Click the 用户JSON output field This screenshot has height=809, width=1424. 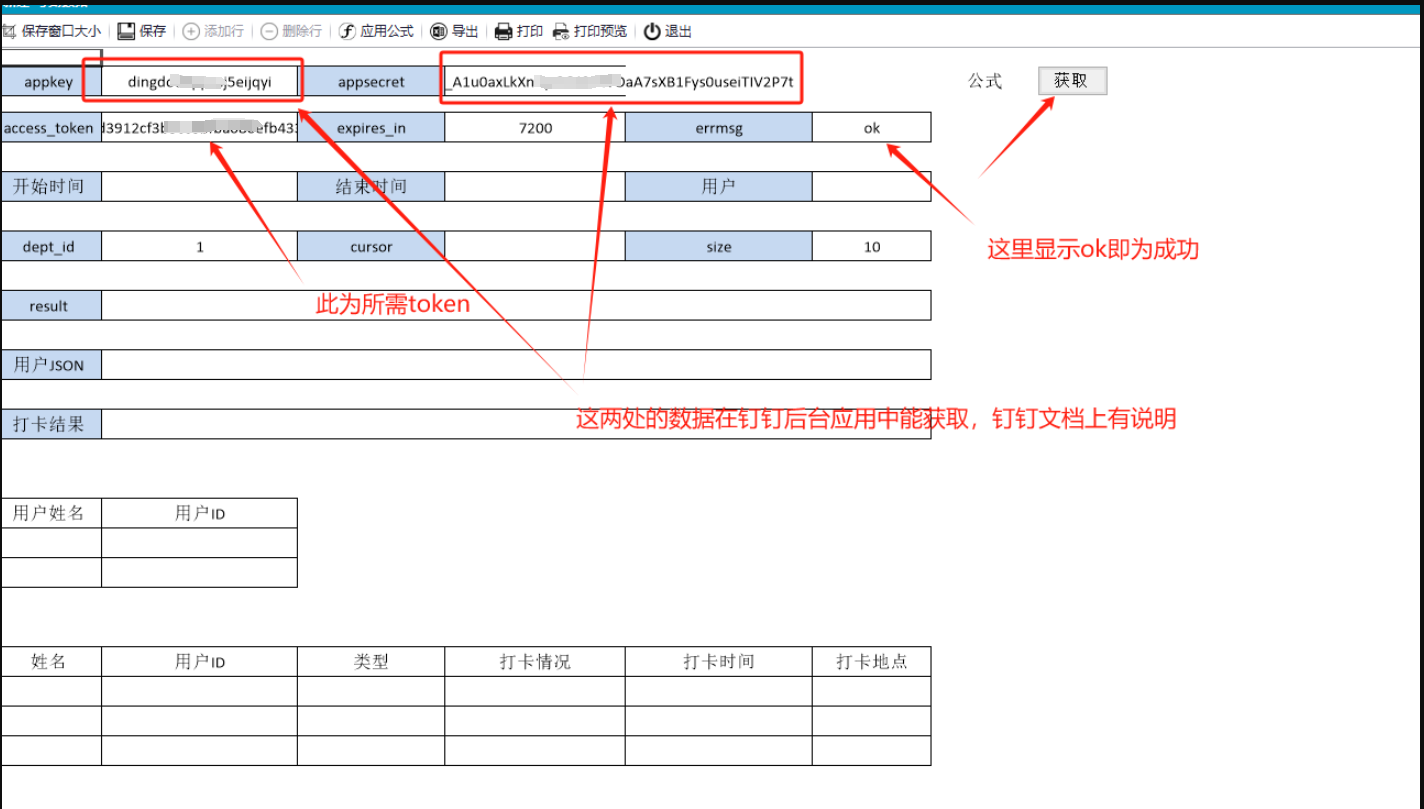[x=515, y=365]
